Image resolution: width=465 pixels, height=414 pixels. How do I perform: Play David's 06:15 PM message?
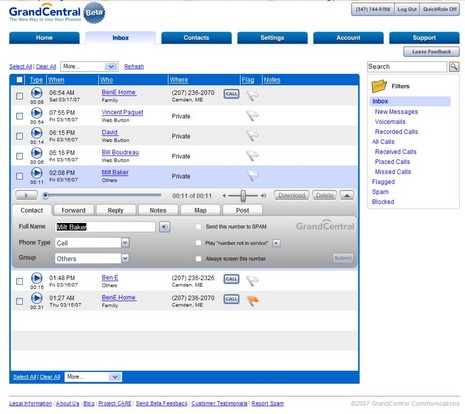click(37, 133)
